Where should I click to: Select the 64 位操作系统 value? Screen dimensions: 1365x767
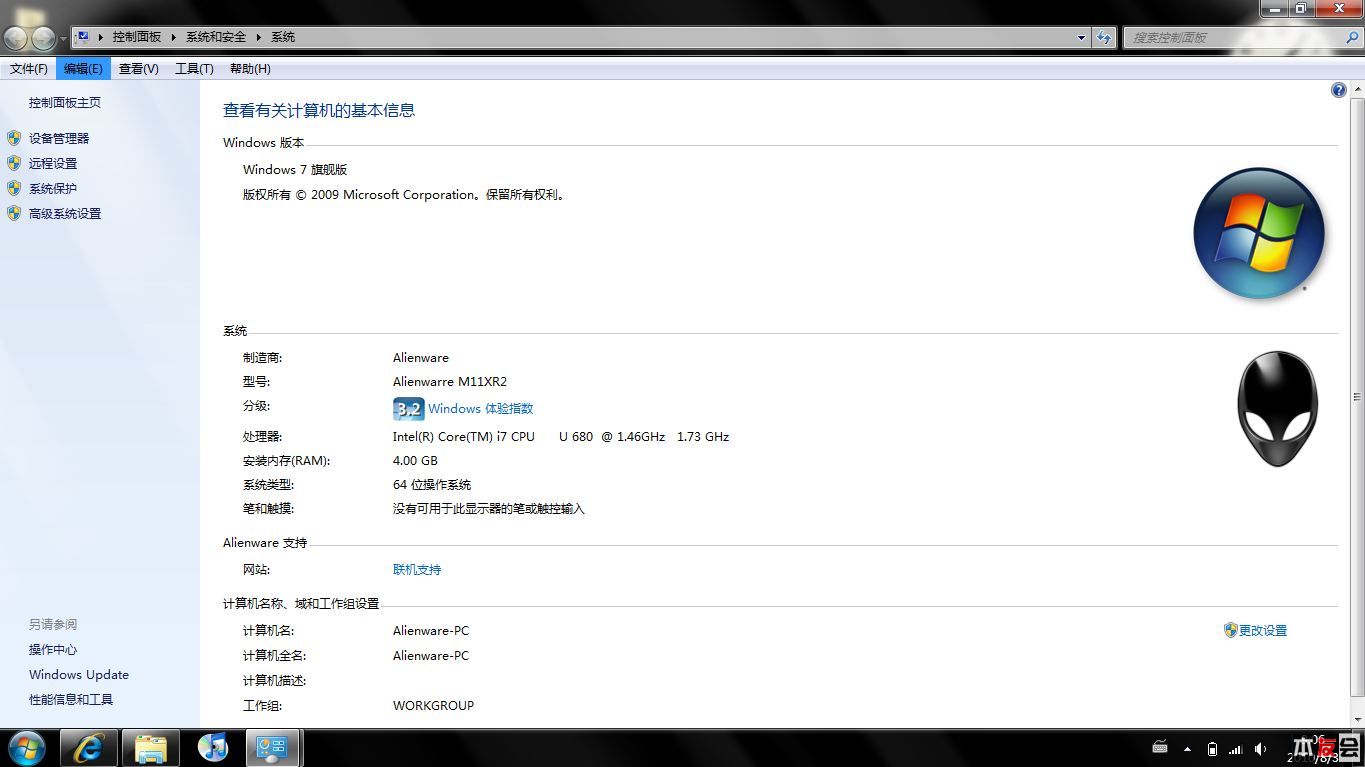tap(432, 485)
